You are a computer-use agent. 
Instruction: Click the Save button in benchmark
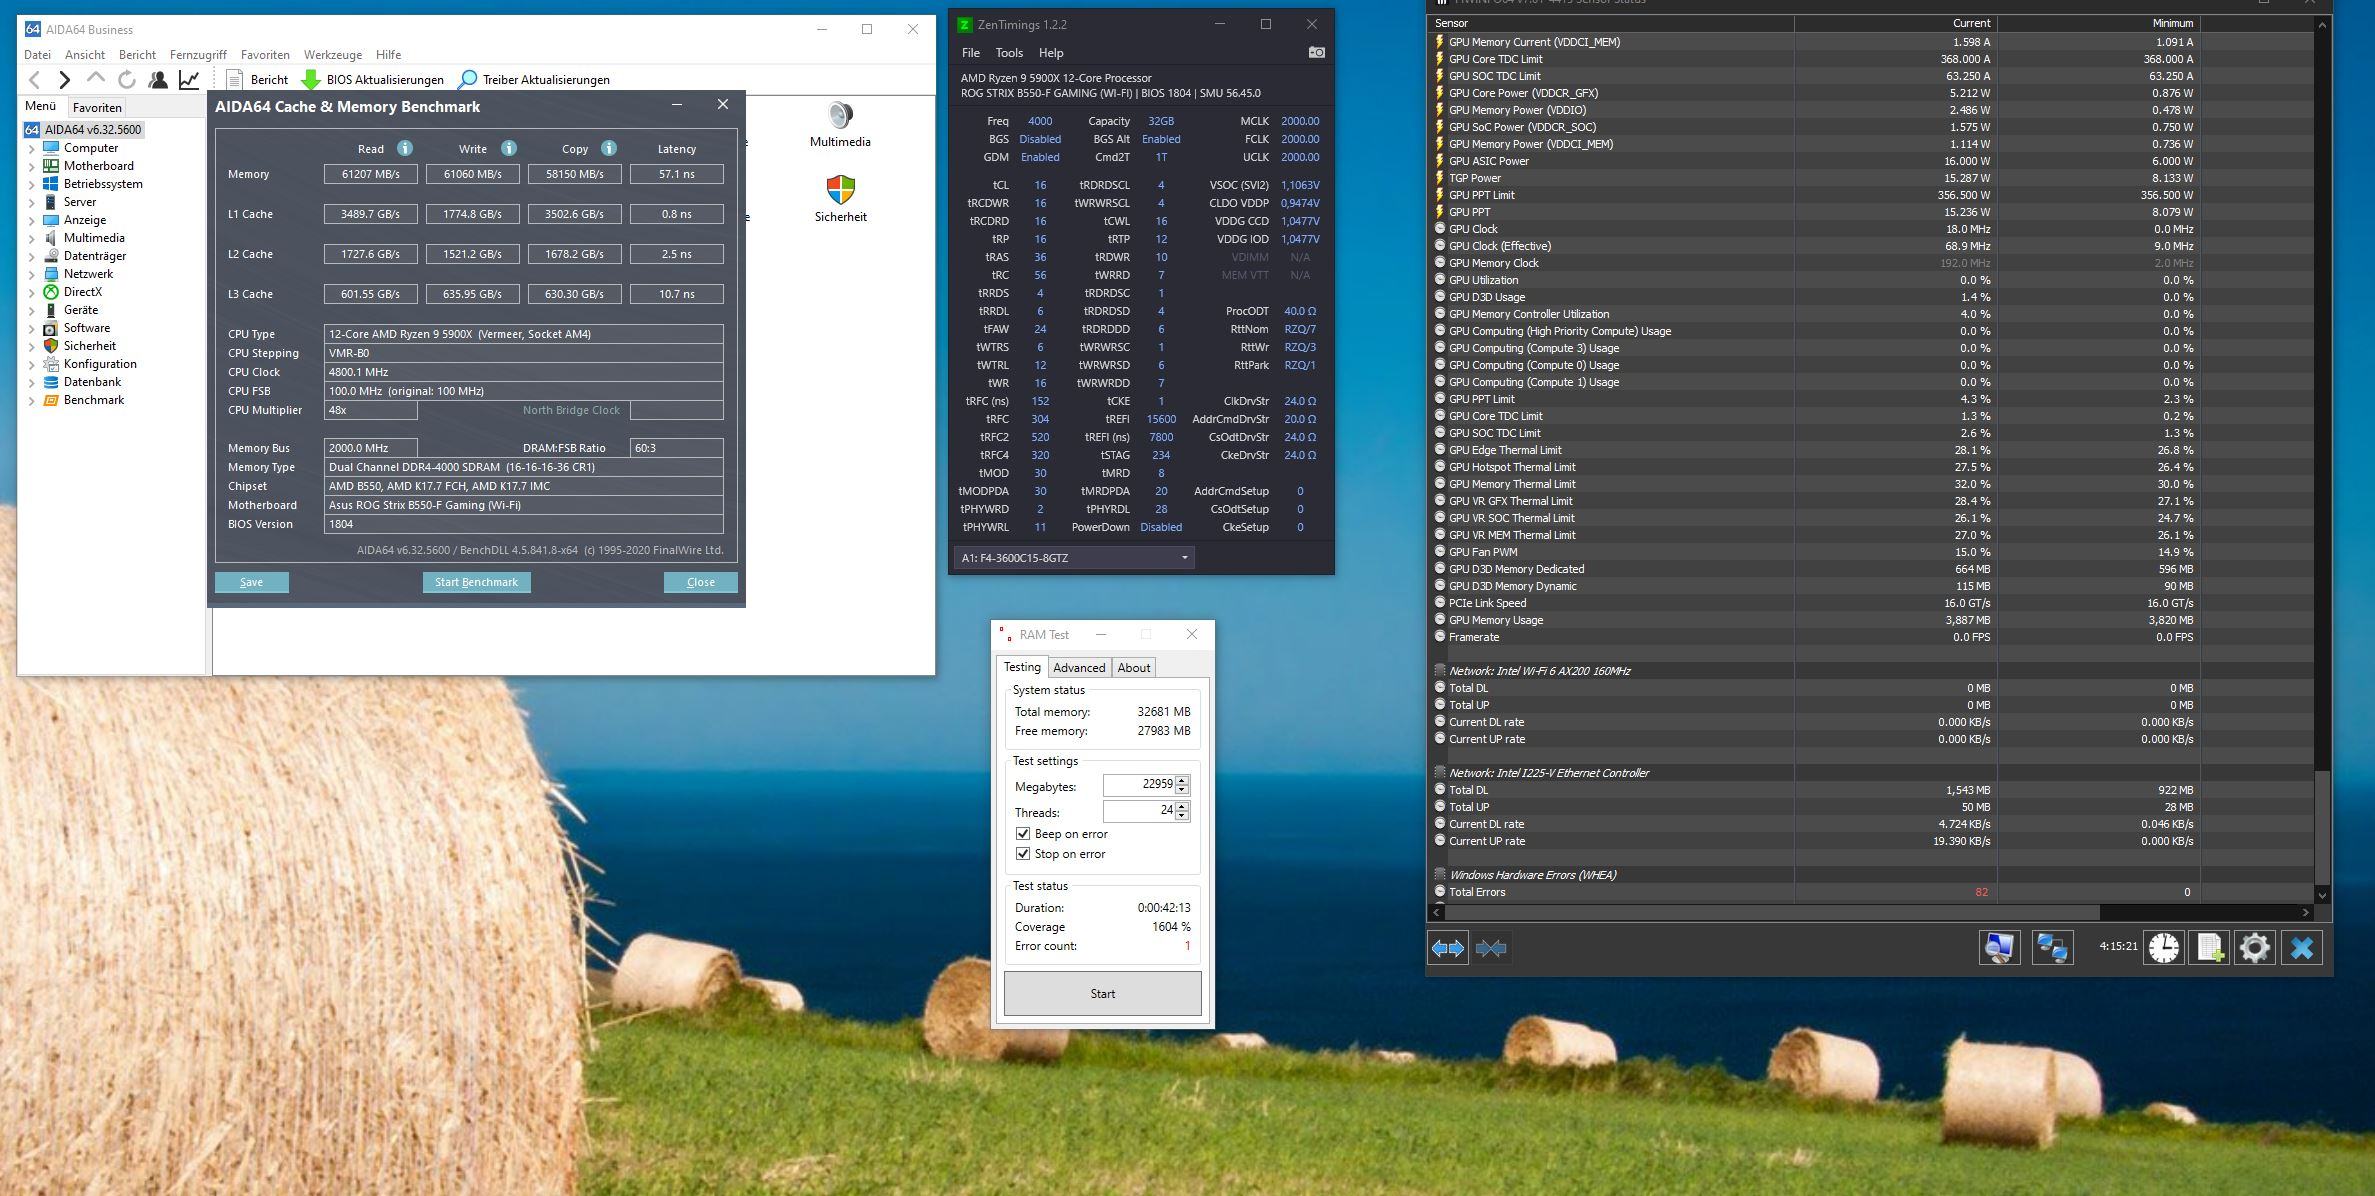coord(252,582)
